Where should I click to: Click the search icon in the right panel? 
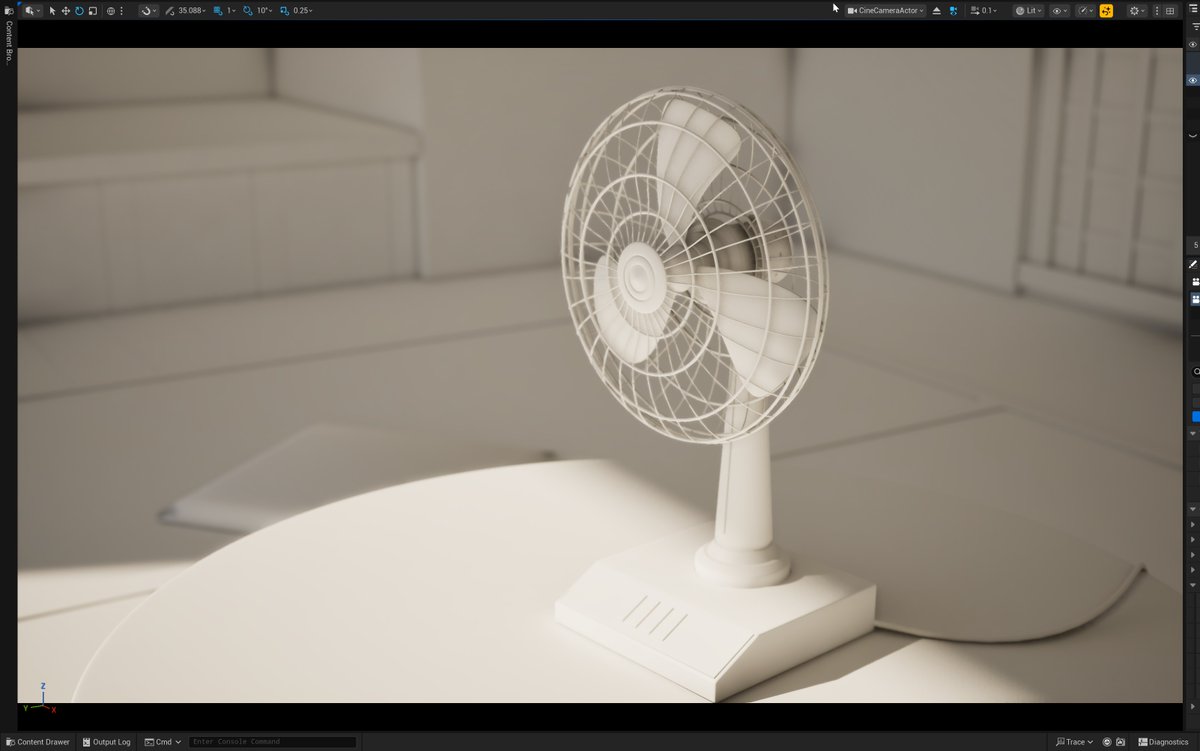[1196, 371]
